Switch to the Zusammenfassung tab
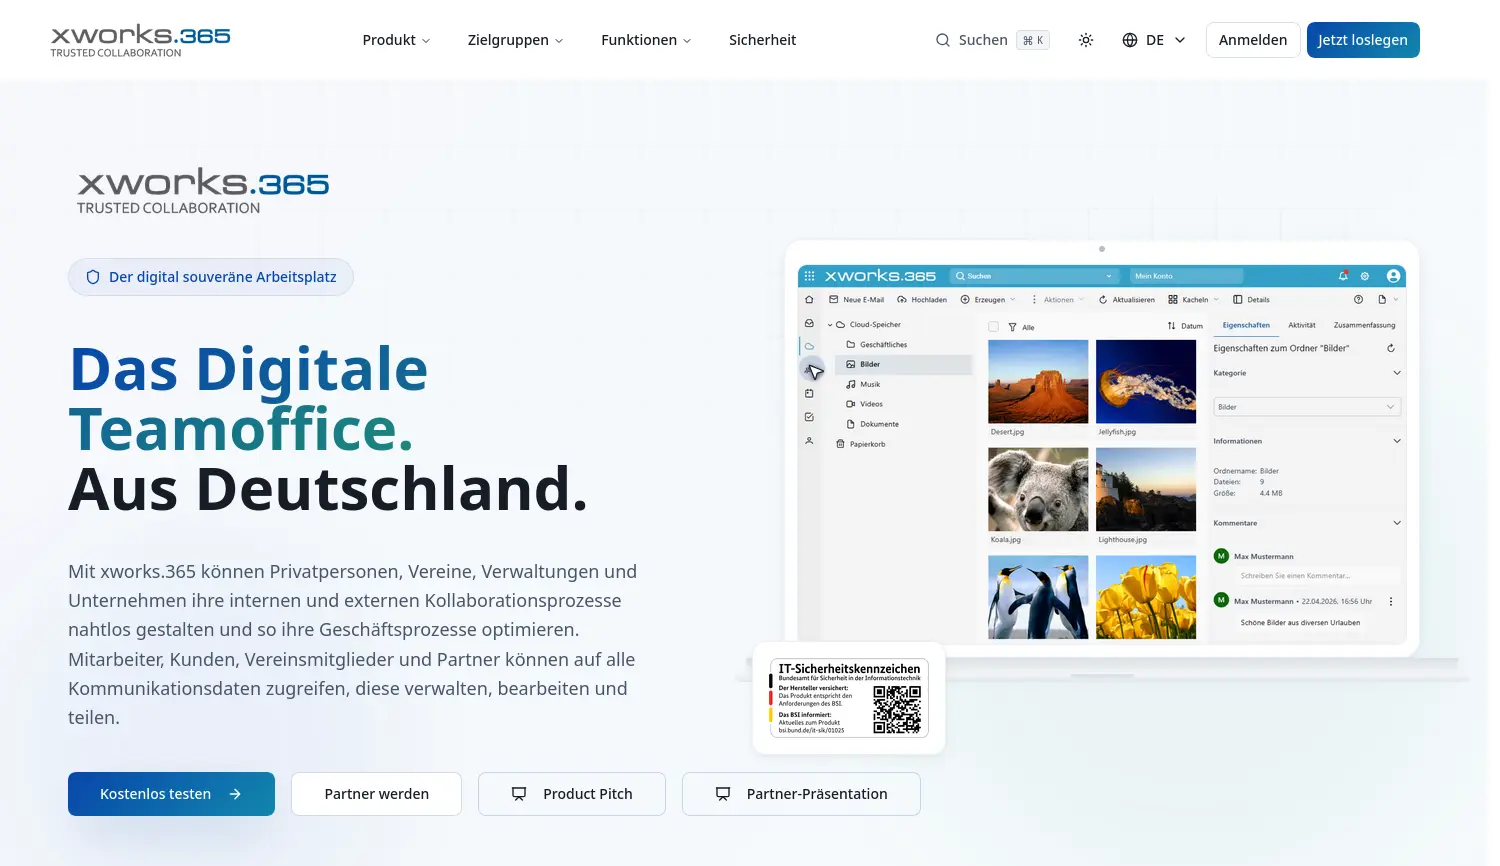Image resolution: width=1500 pixels, height=866 pixels. [x=1364, y=325]
